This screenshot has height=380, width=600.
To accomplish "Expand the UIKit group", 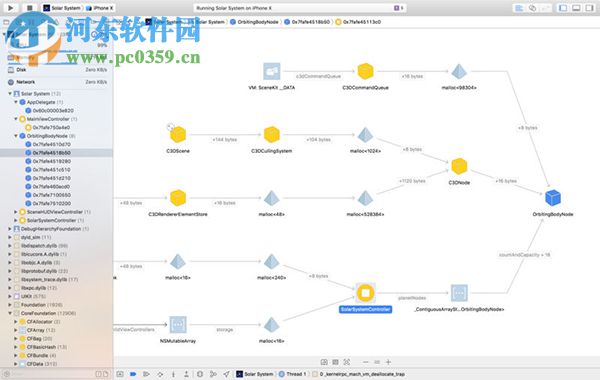I will [x=10, y=296].
